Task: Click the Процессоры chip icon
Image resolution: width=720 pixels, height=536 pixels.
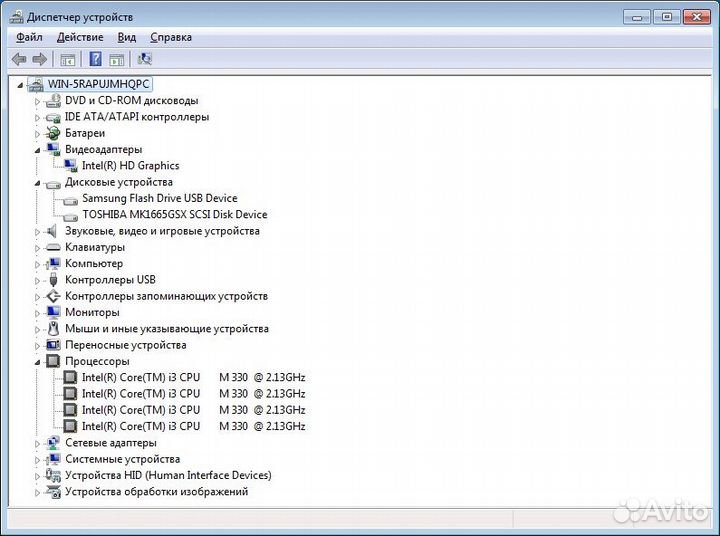Action: 53,361
